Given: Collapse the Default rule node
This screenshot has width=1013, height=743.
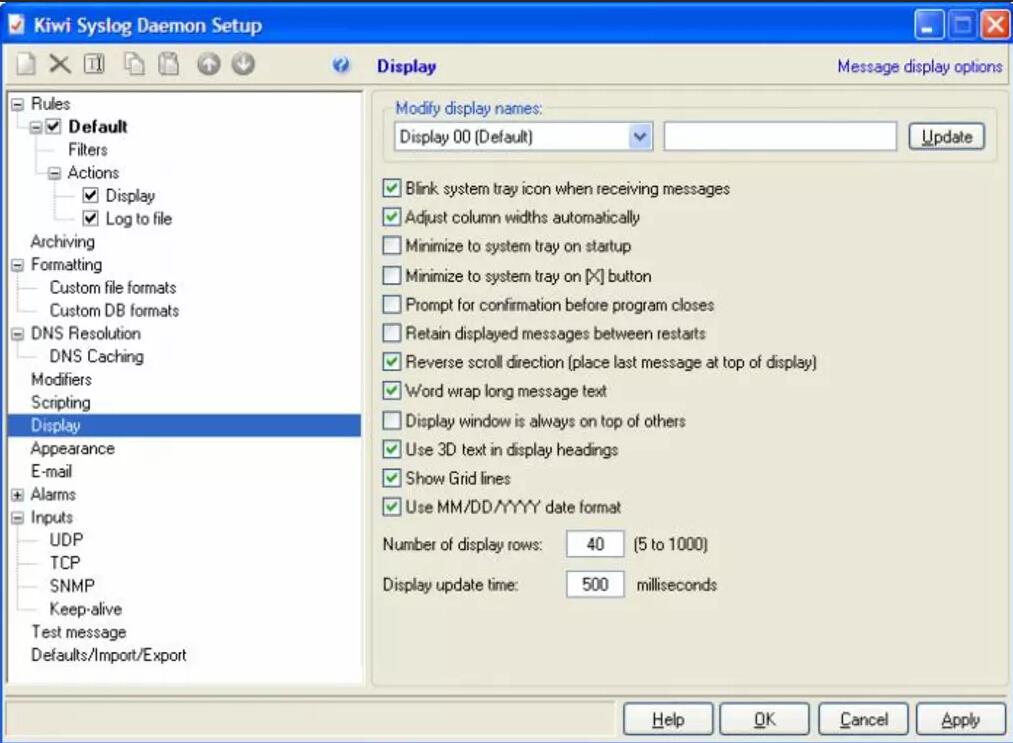Looking at the screenshot, I should pos(36,127).
